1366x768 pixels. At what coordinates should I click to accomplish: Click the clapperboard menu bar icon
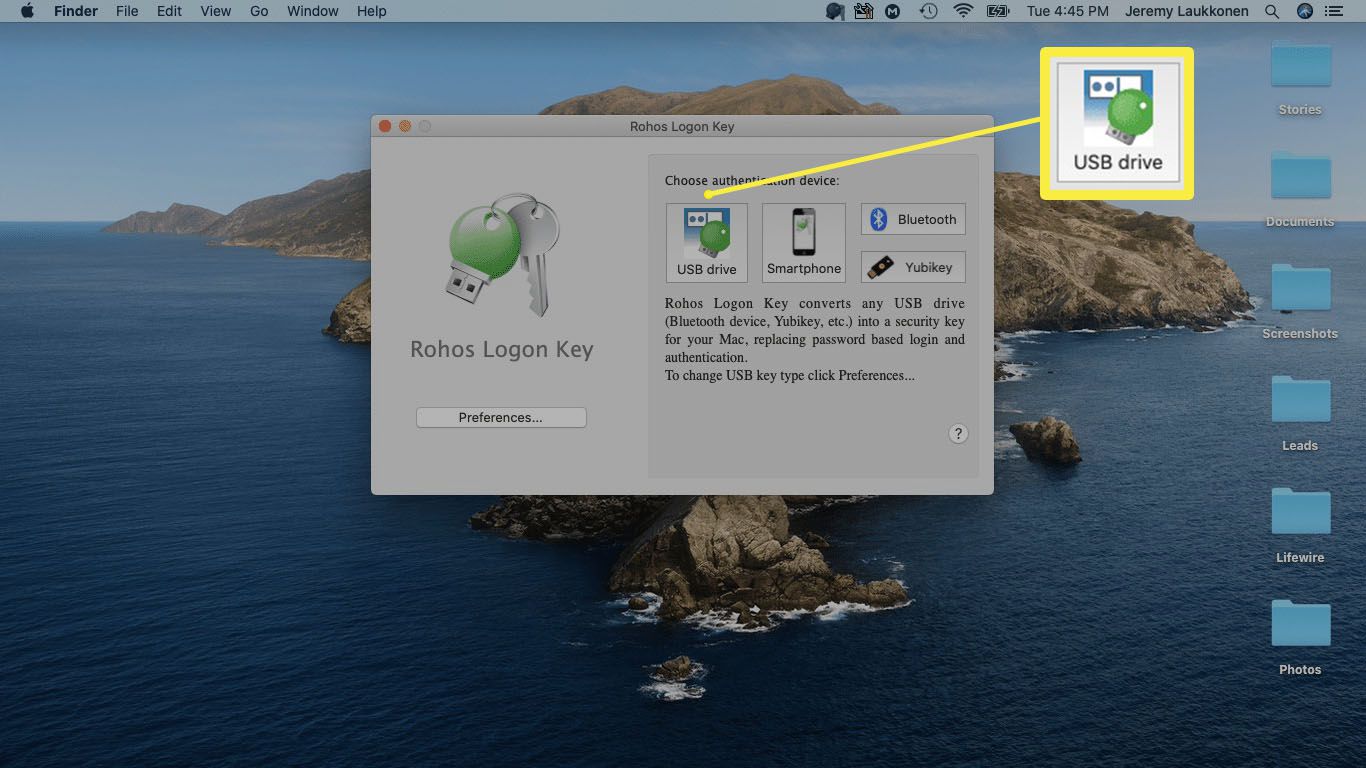pos(864,11)
